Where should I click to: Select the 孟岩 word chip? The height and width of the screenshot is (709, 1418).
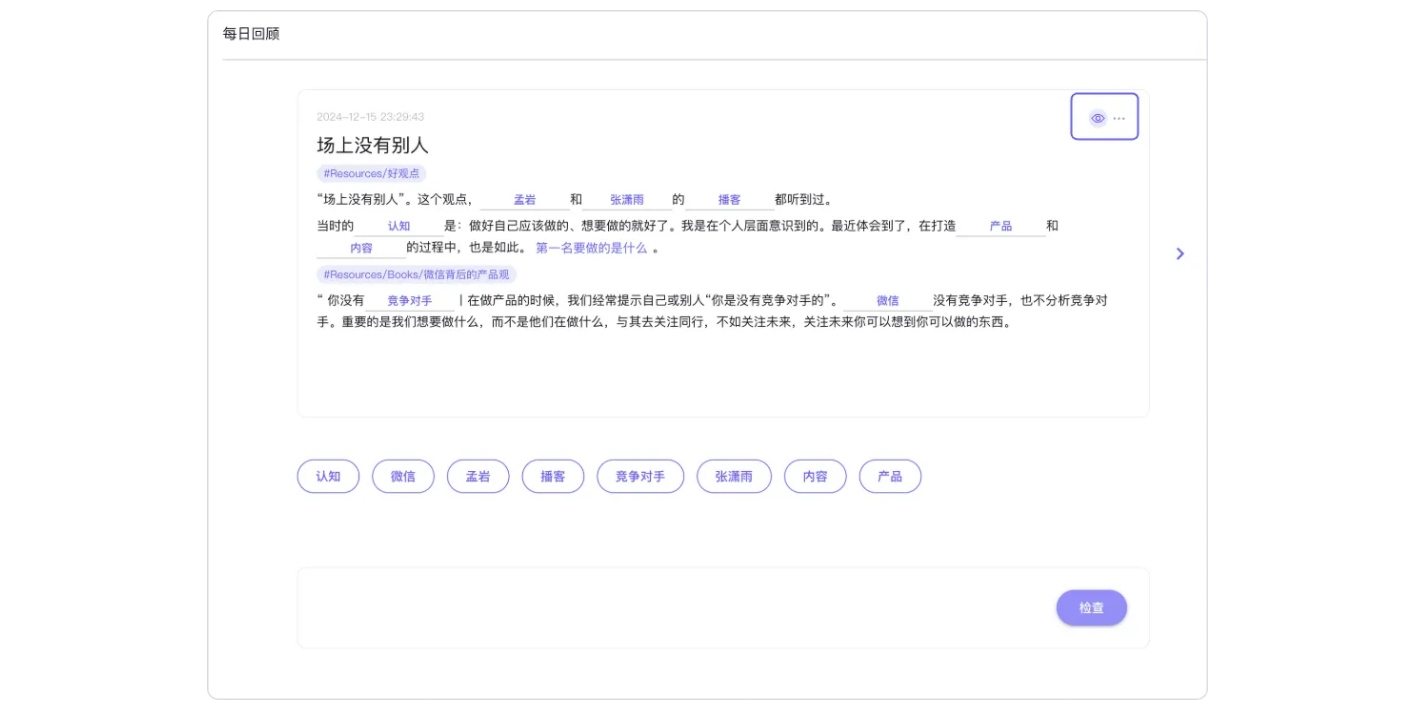(478, 476)
